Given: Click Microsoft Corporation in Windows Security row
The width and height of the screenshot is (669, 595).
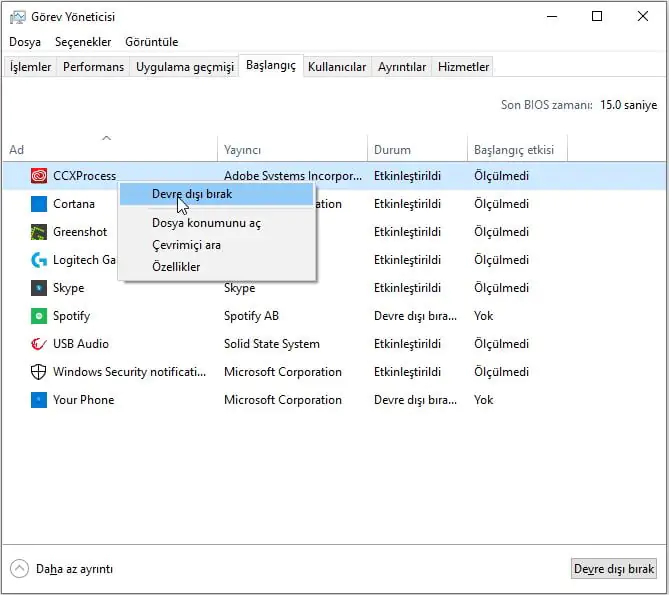Looking at the screenshot, I should pos(283,372).
